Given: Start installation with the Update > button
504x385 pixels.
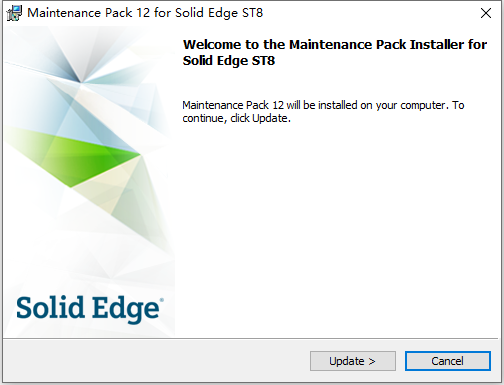Looking at the screenshot, I should point(353,361).
